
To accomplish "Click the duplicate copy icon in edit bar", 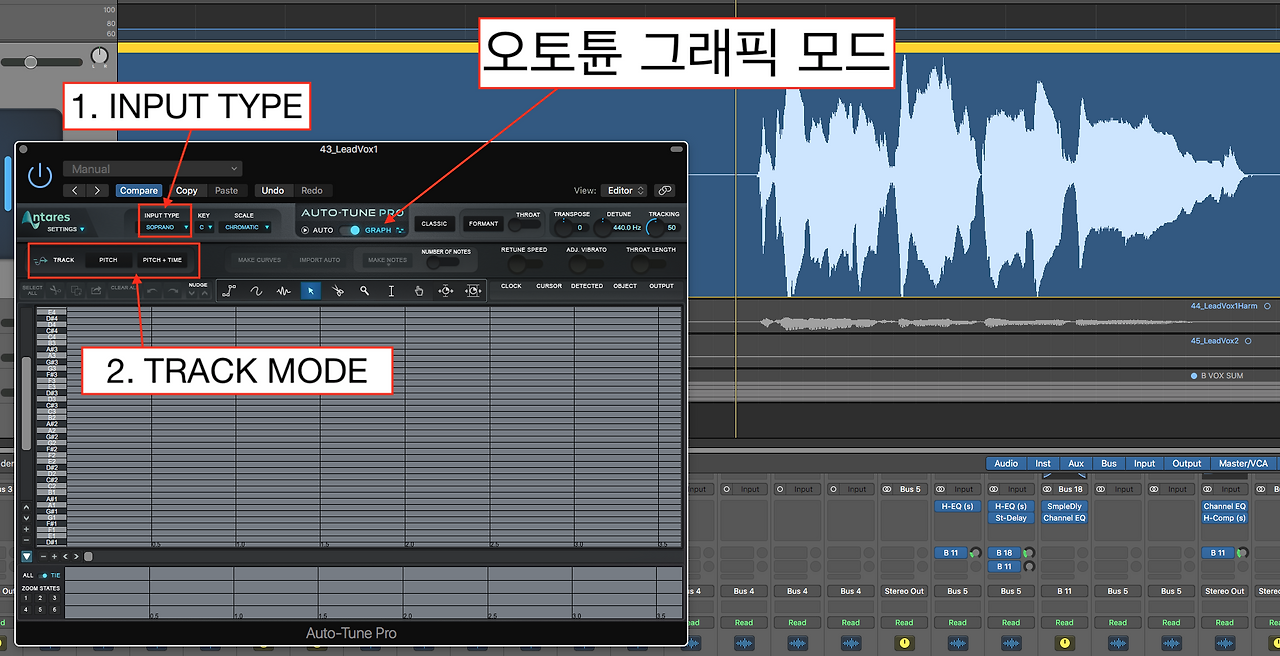I will pyautogui.click(x=77, y=290).
